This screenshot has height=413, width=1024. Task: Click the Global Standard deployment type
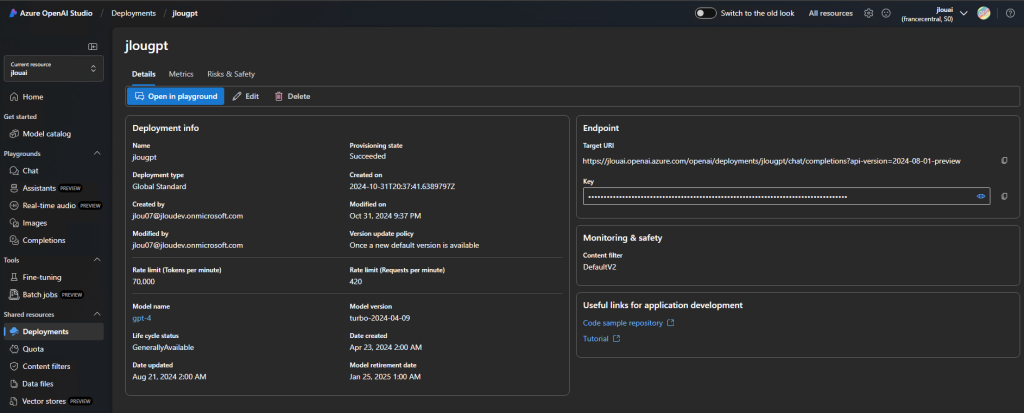coord(159,186)
